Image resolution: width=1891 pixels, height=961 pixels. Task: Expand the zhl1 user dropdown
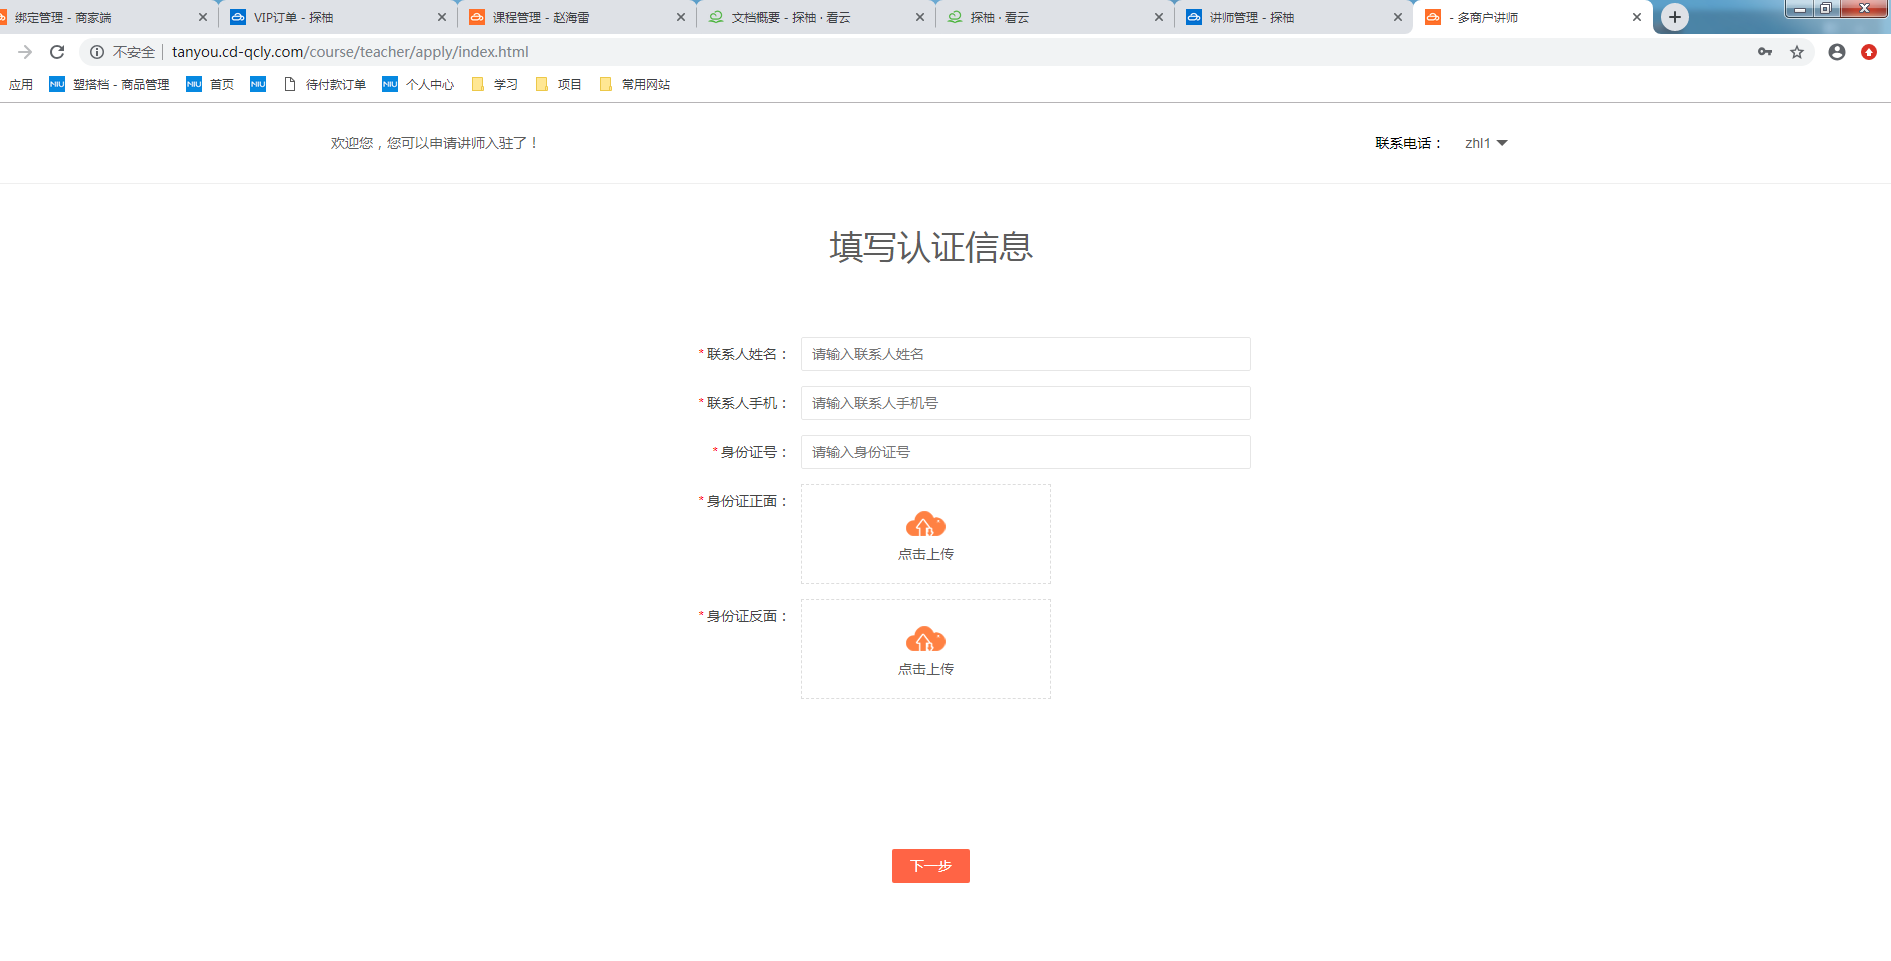pyautogui.click(x=1486, y=143)
